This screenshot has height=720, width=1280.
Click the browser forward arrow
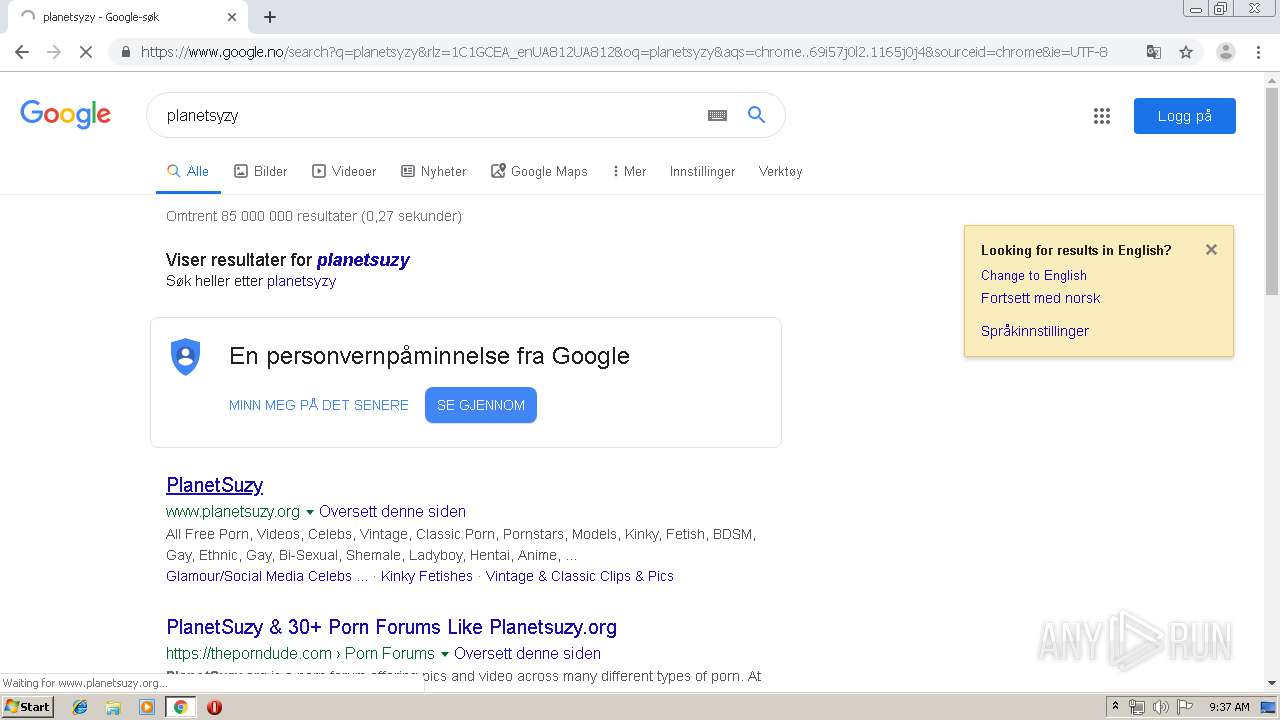click(x=54, y=52)
